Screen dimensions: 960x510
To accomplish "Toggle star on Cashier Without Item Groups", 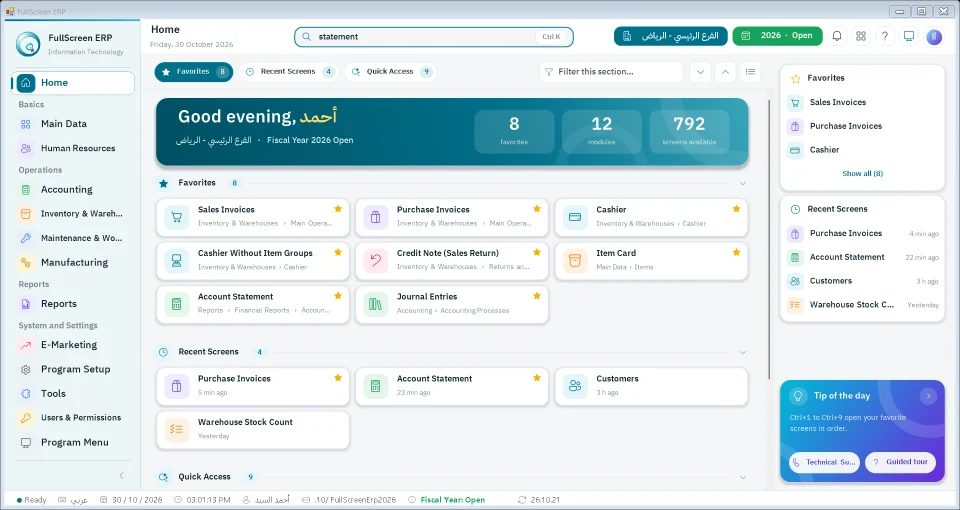I will pyautogui.click(x=338, y=252).
